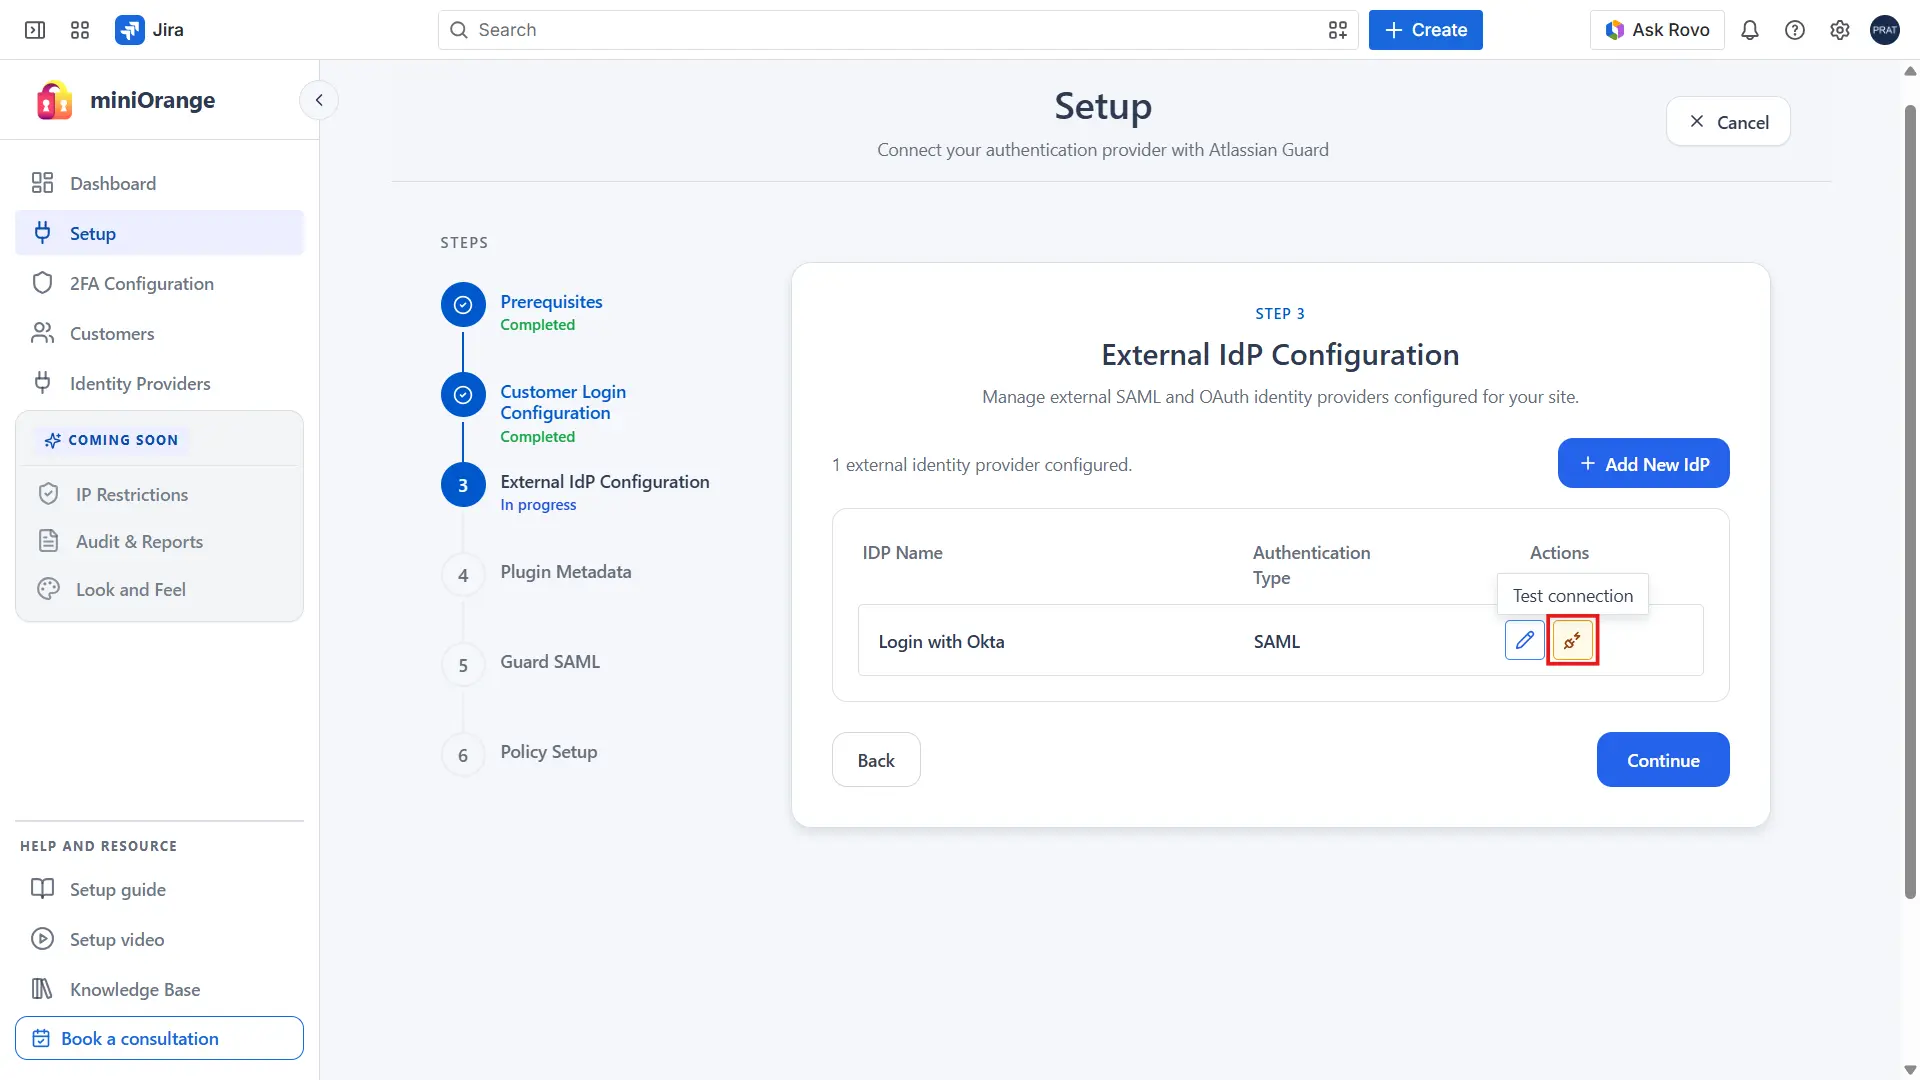
Task: Open Audit & Reports item
Action: click(x=159, y=541)
